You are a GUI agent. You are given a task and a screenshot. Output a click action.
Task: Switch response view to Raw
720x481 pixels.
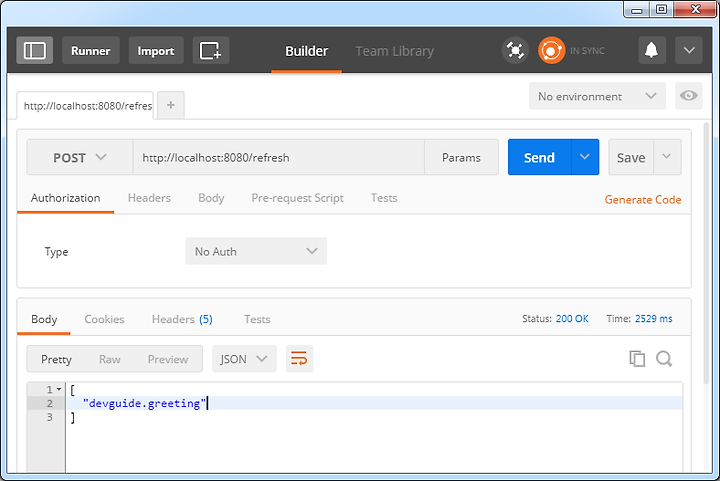pos(110,359)
